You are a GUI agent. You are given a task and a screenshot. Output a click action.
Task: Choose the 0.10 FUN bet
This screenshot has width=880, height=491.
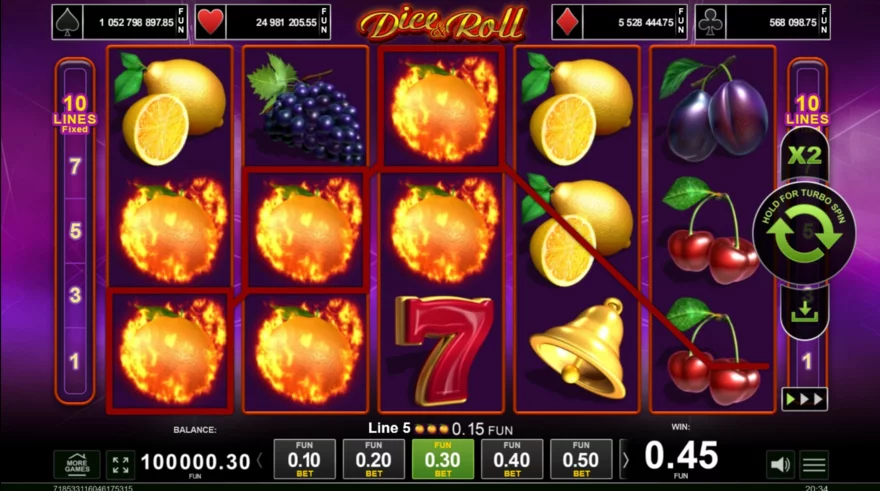click(304, 459)
